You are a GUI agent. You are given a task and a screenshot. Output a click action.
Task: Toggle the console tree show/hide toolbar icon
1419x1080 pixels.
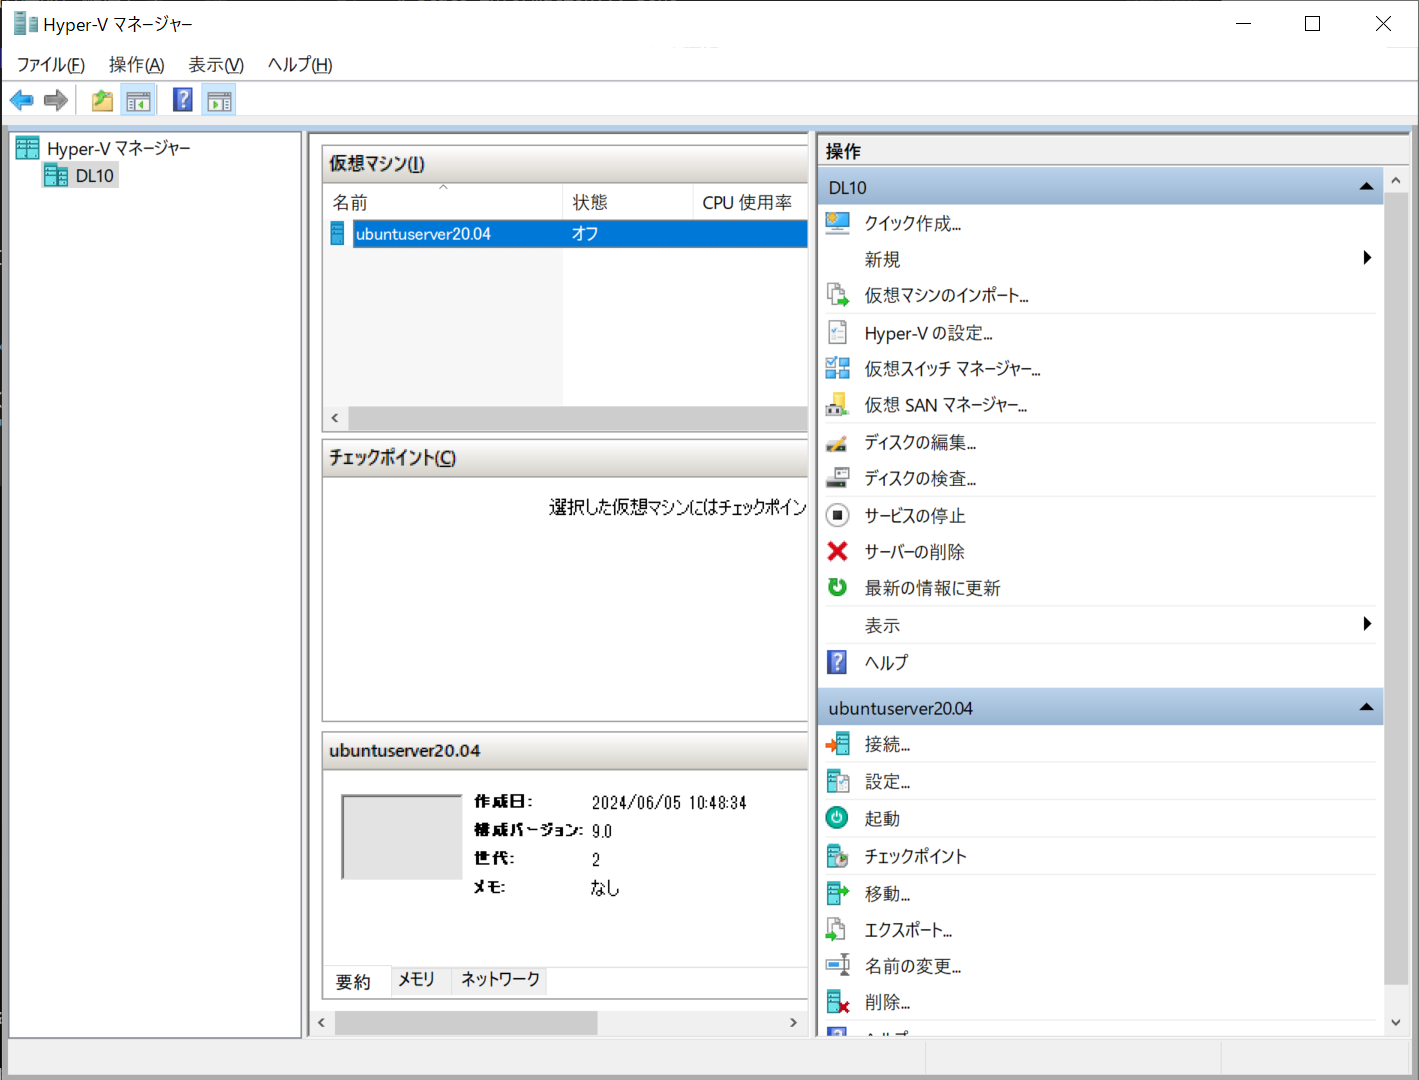[x=138, y=100]
